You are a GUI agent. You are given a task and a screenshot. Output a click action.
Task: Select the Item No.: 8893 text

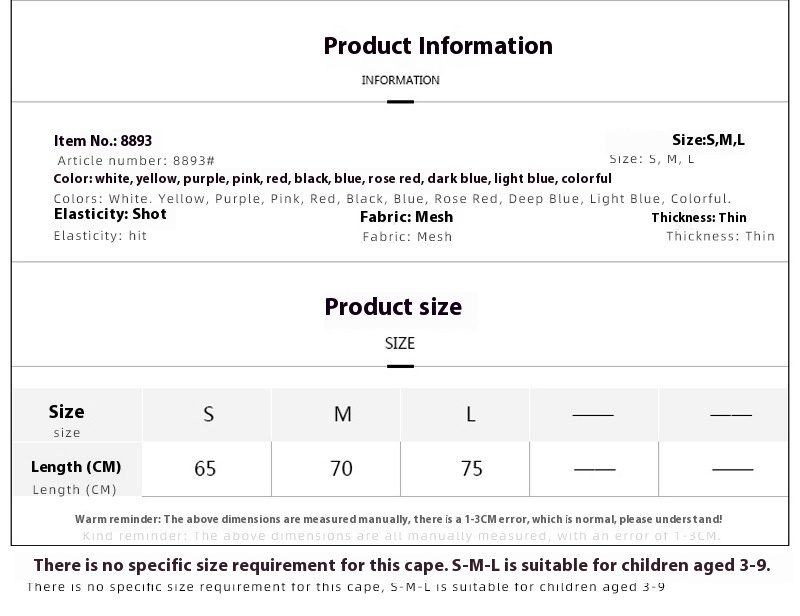[x=103, y=140]
